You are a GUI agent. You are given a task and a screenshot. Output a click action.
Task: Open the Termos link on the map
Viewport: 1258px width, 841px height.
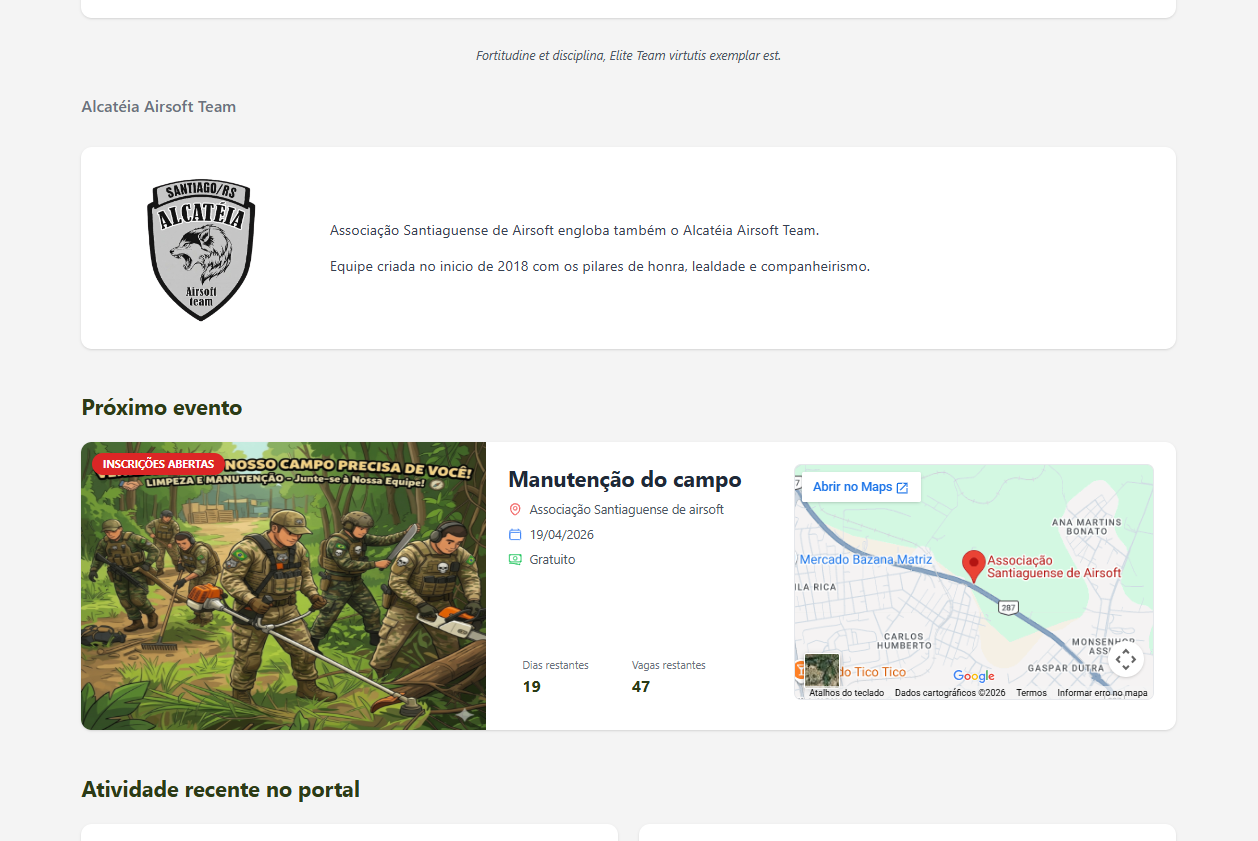pyautogui.click(x=1031, y=693)
